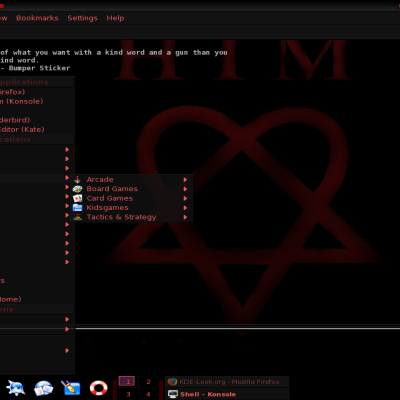Select Tactics & Strategy from the submenu

[131, 217]
